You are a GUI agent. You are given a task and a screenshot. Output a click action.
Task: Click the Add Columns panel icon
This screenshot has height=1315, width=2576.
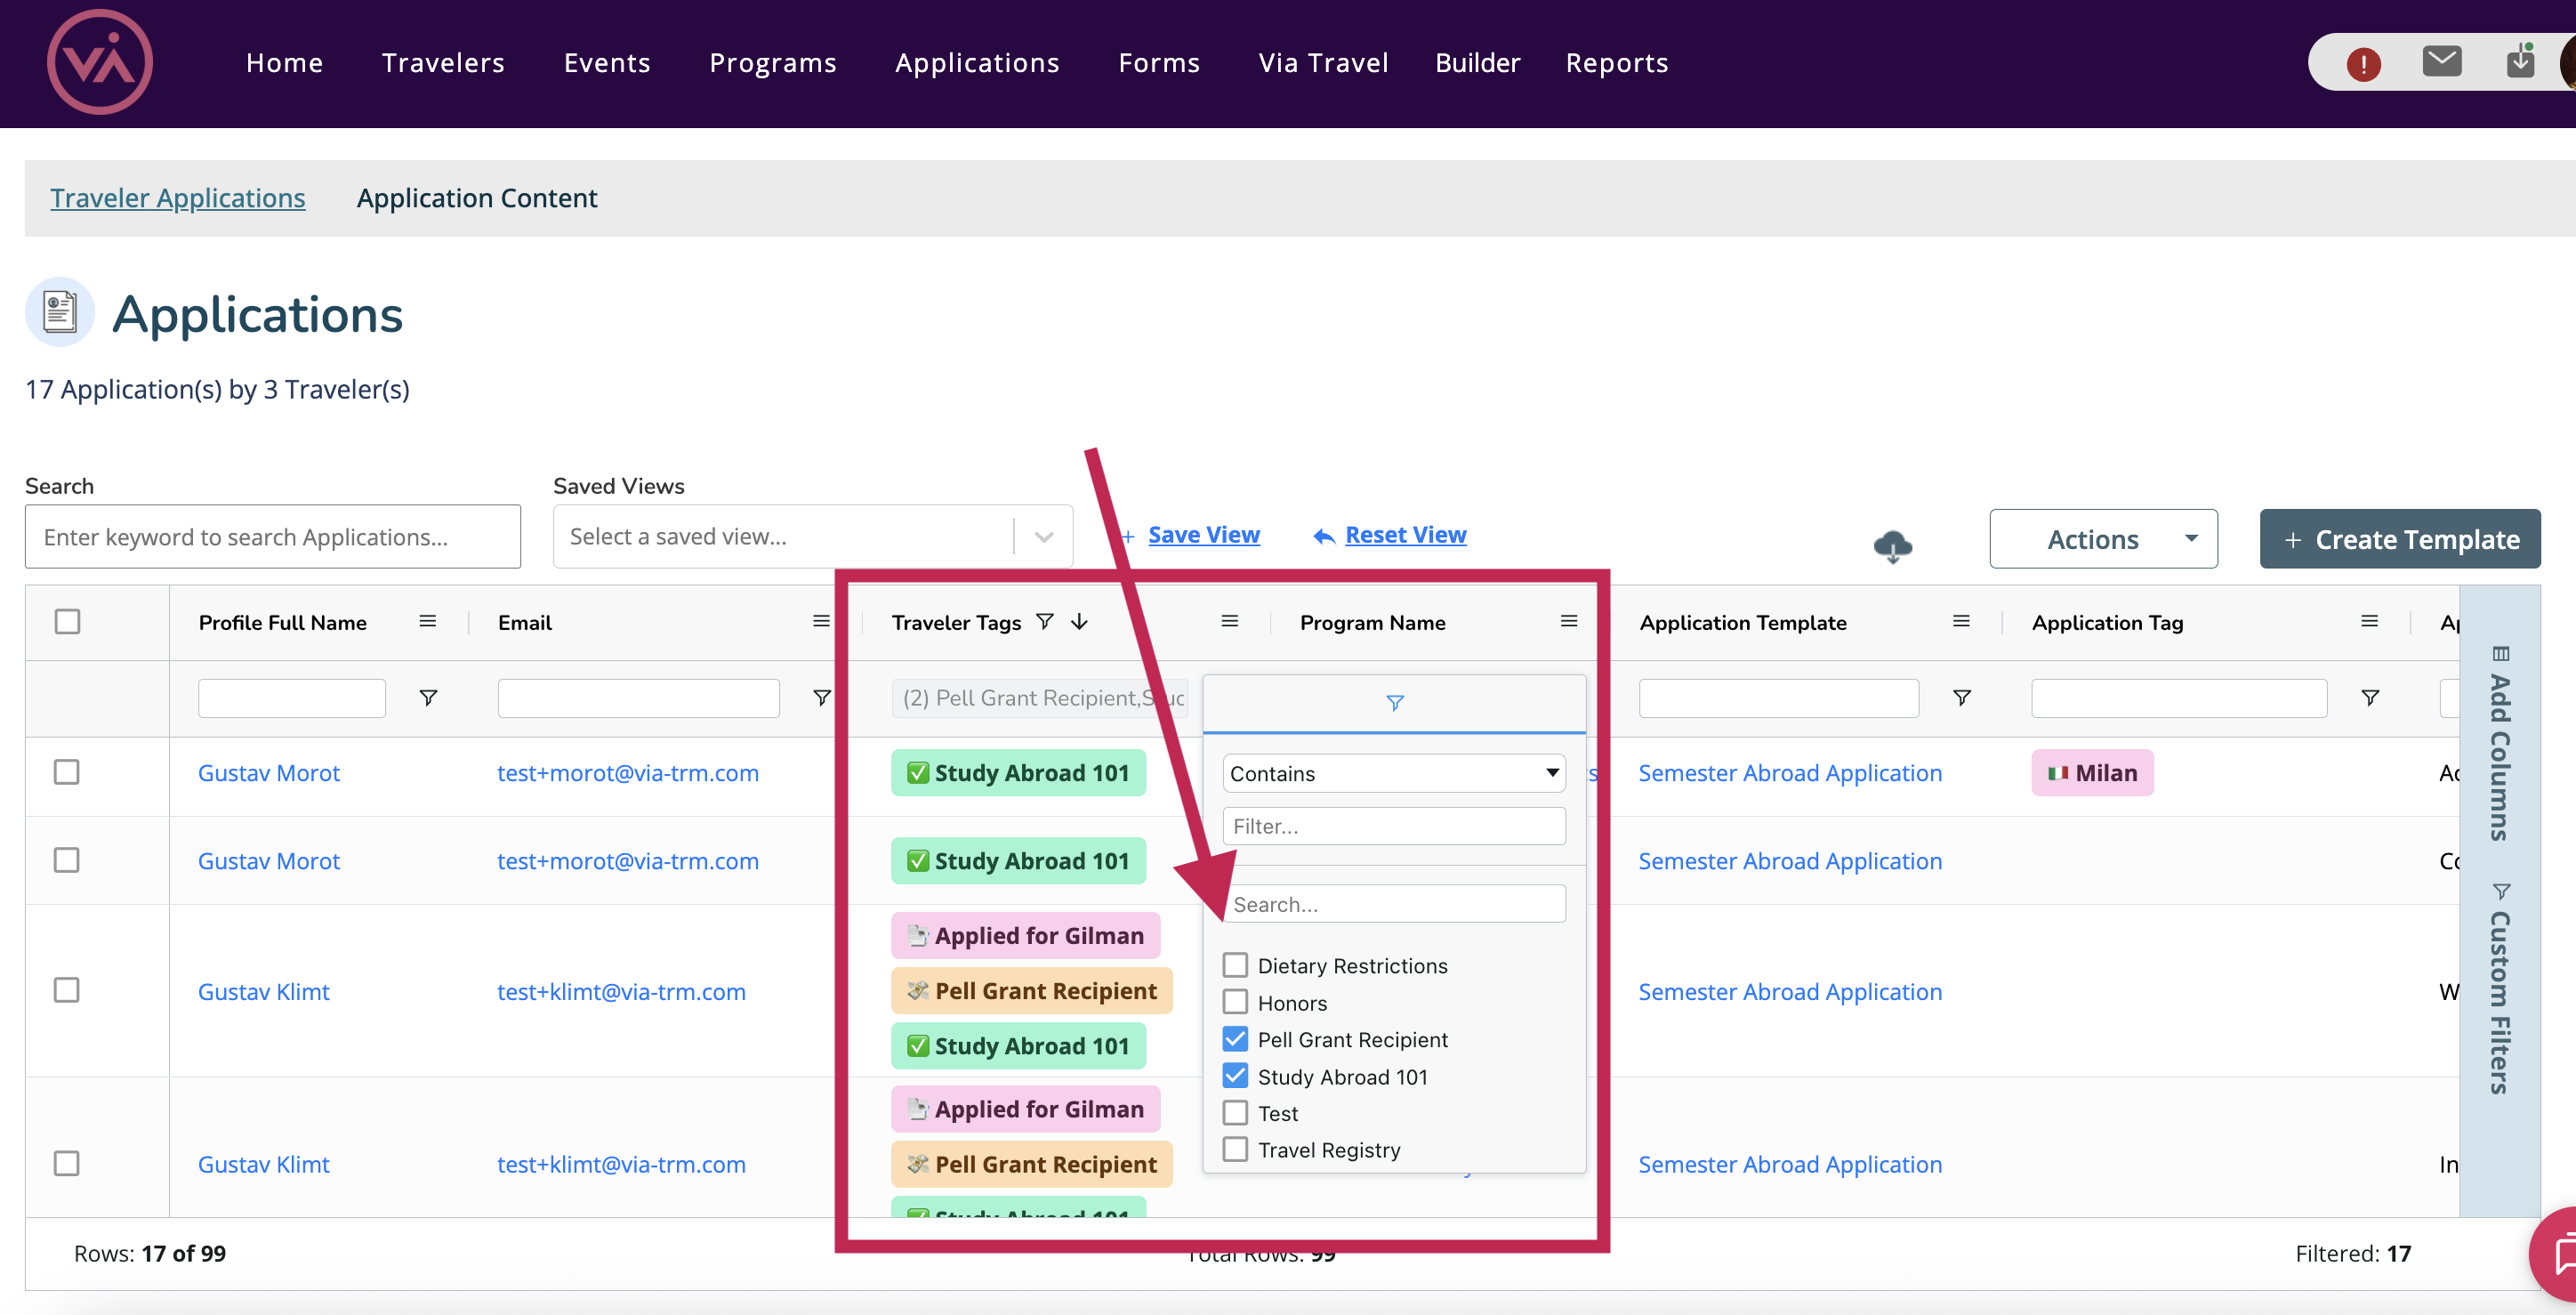click(x=2500, y=653)
